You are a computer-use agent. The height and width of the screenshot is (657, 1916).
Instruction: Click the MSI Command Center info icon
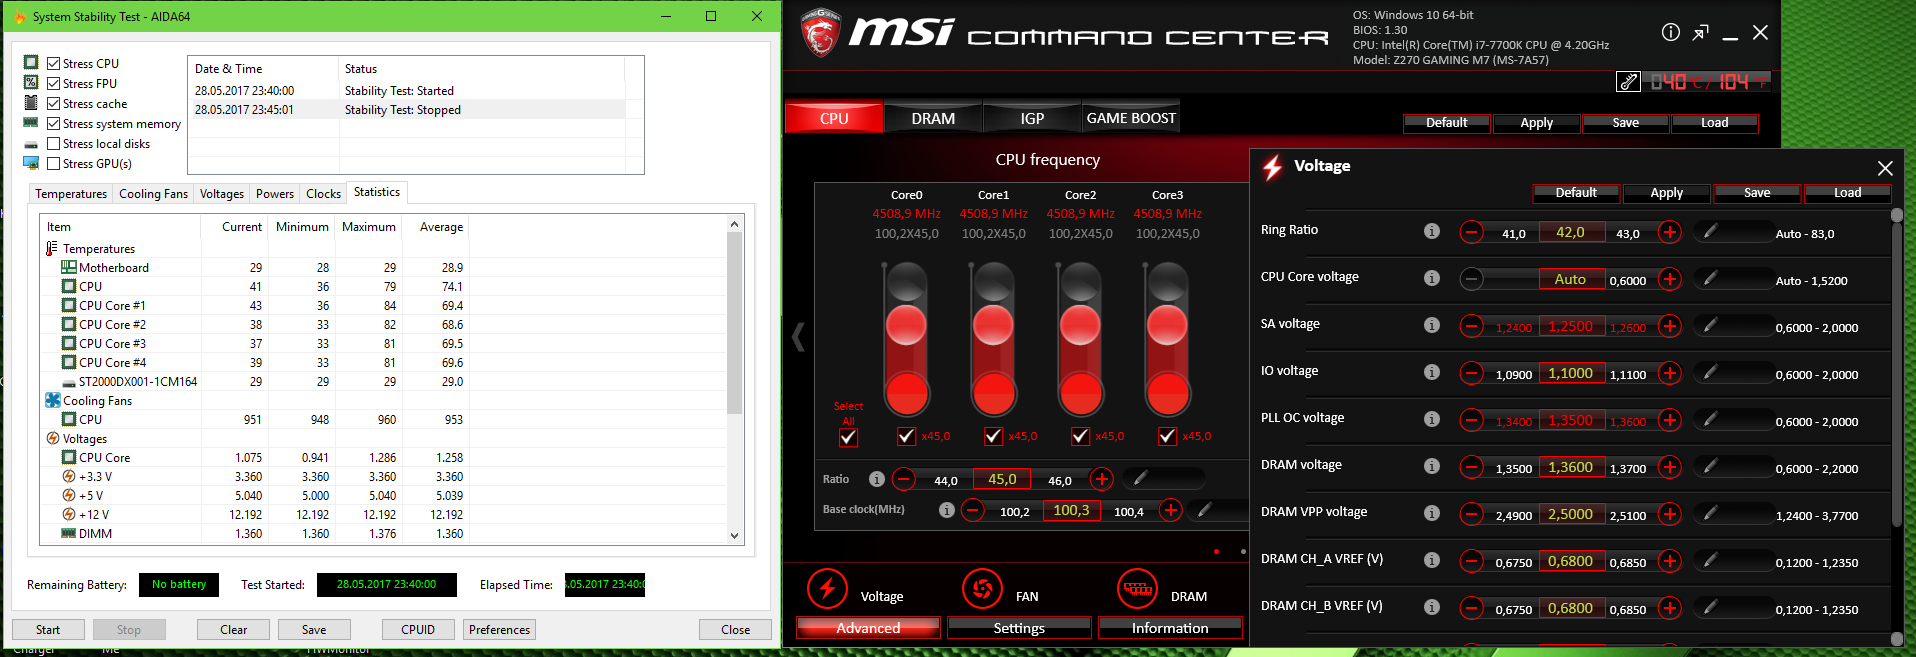(x=1670, y=33)
